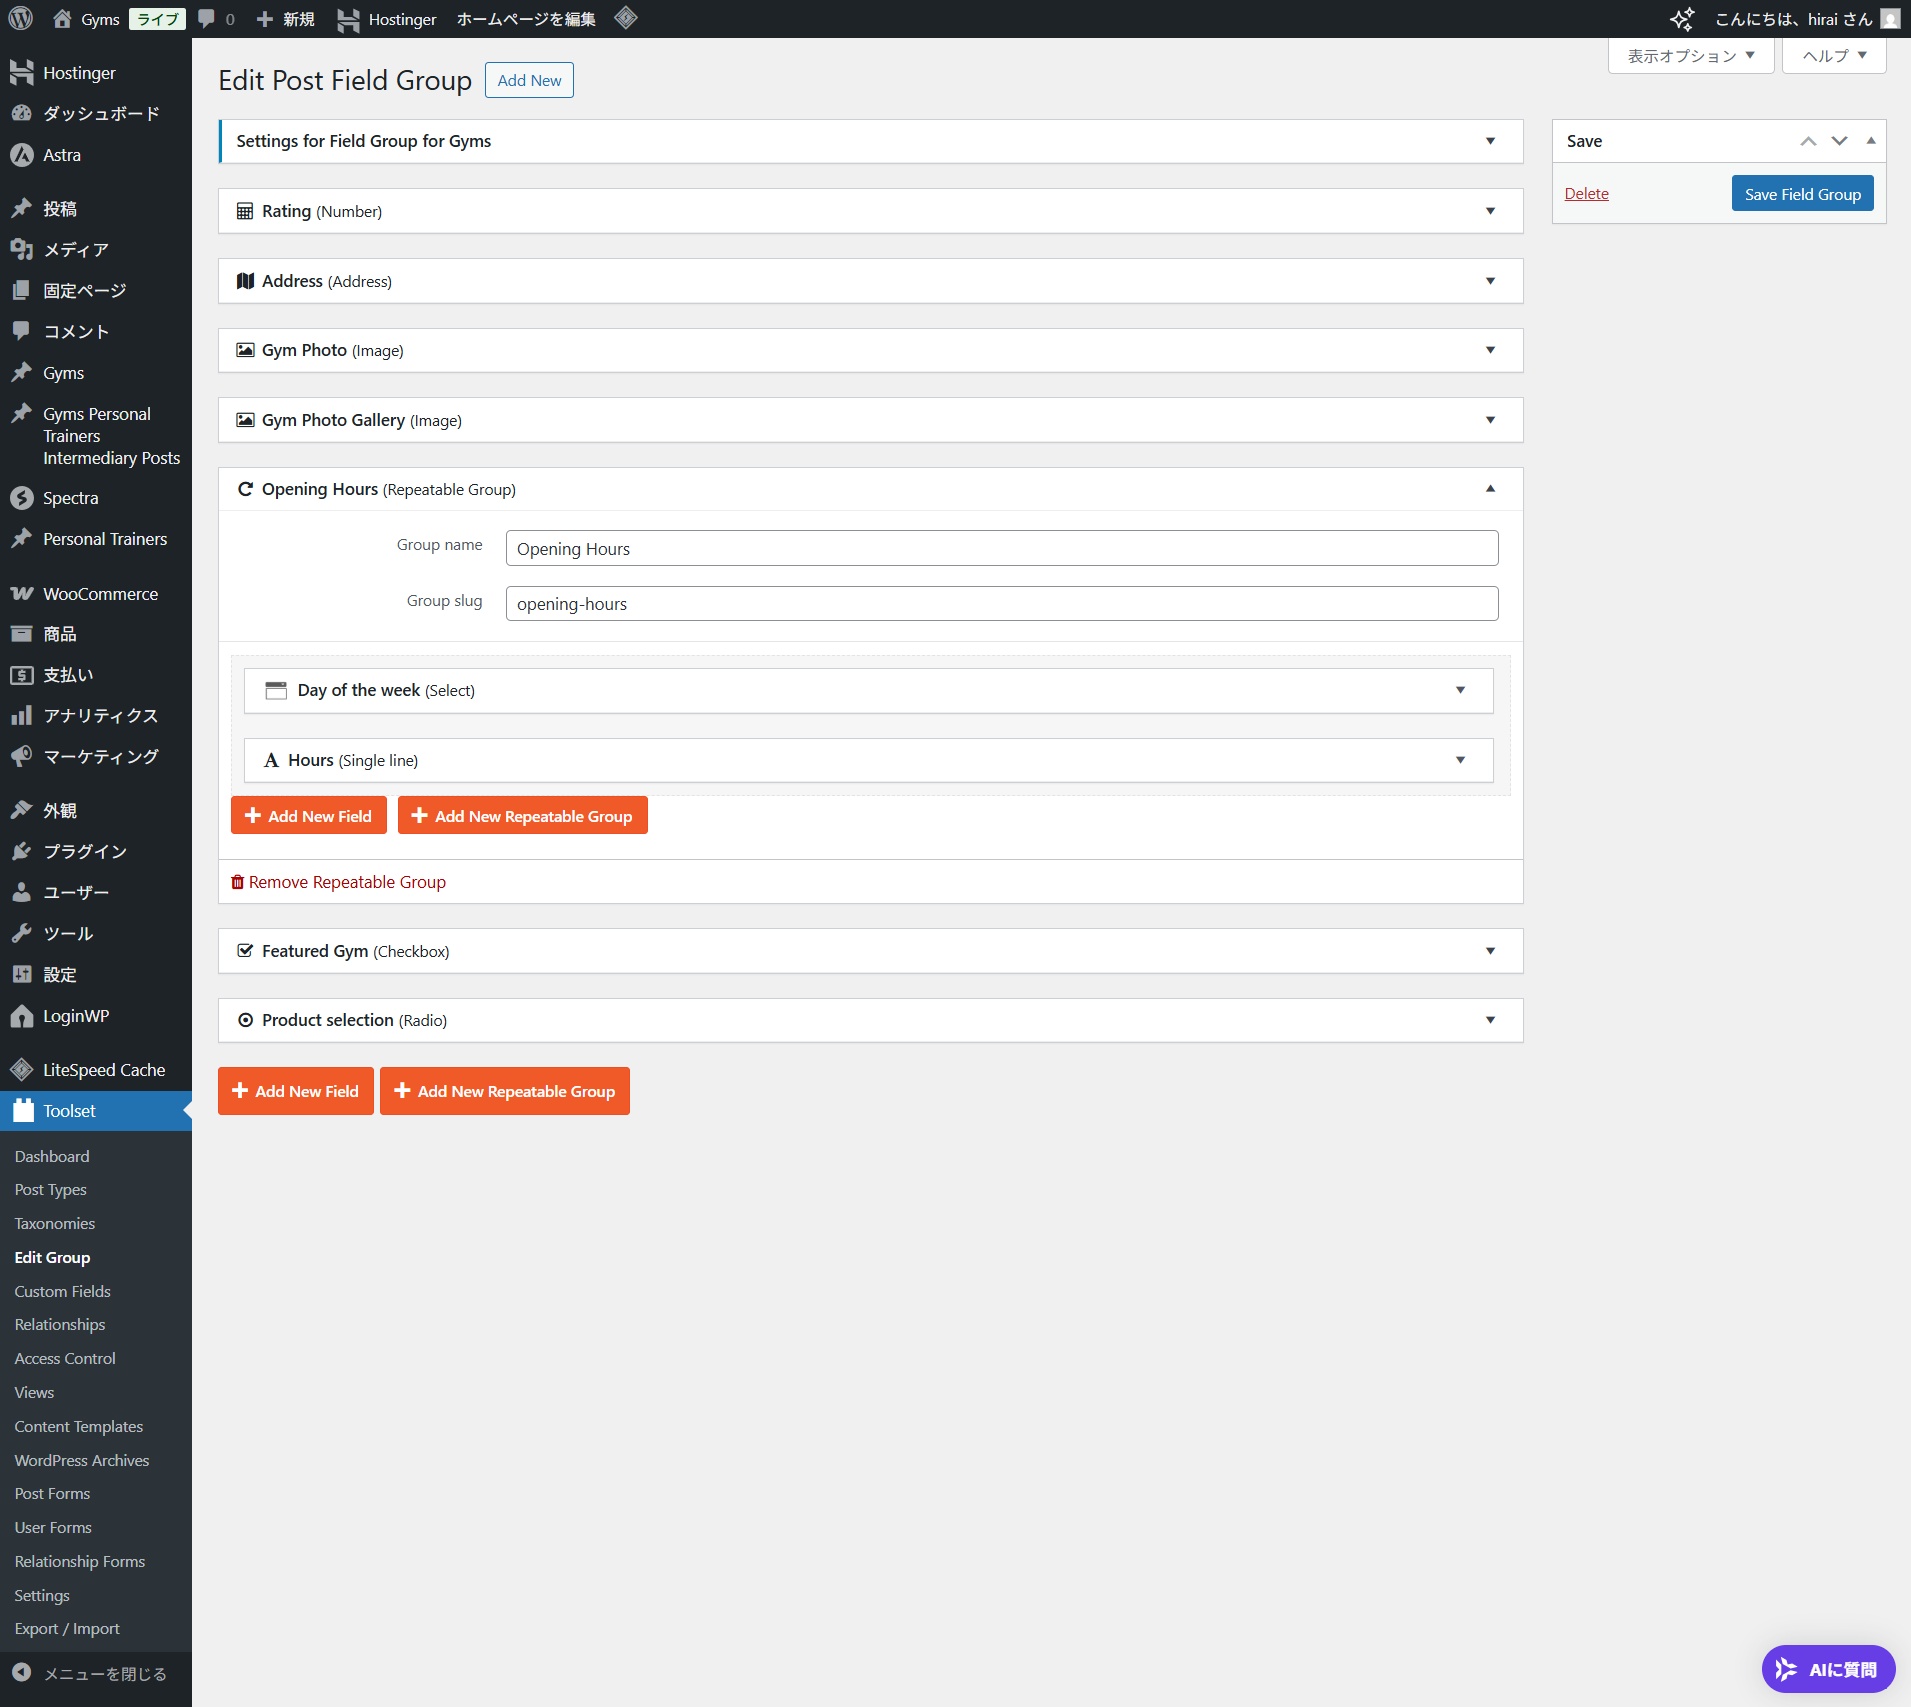Move Save panel up arrow
Image resolution: width=1911 pixels, height=1707 pixels.
pos(1808,141)
